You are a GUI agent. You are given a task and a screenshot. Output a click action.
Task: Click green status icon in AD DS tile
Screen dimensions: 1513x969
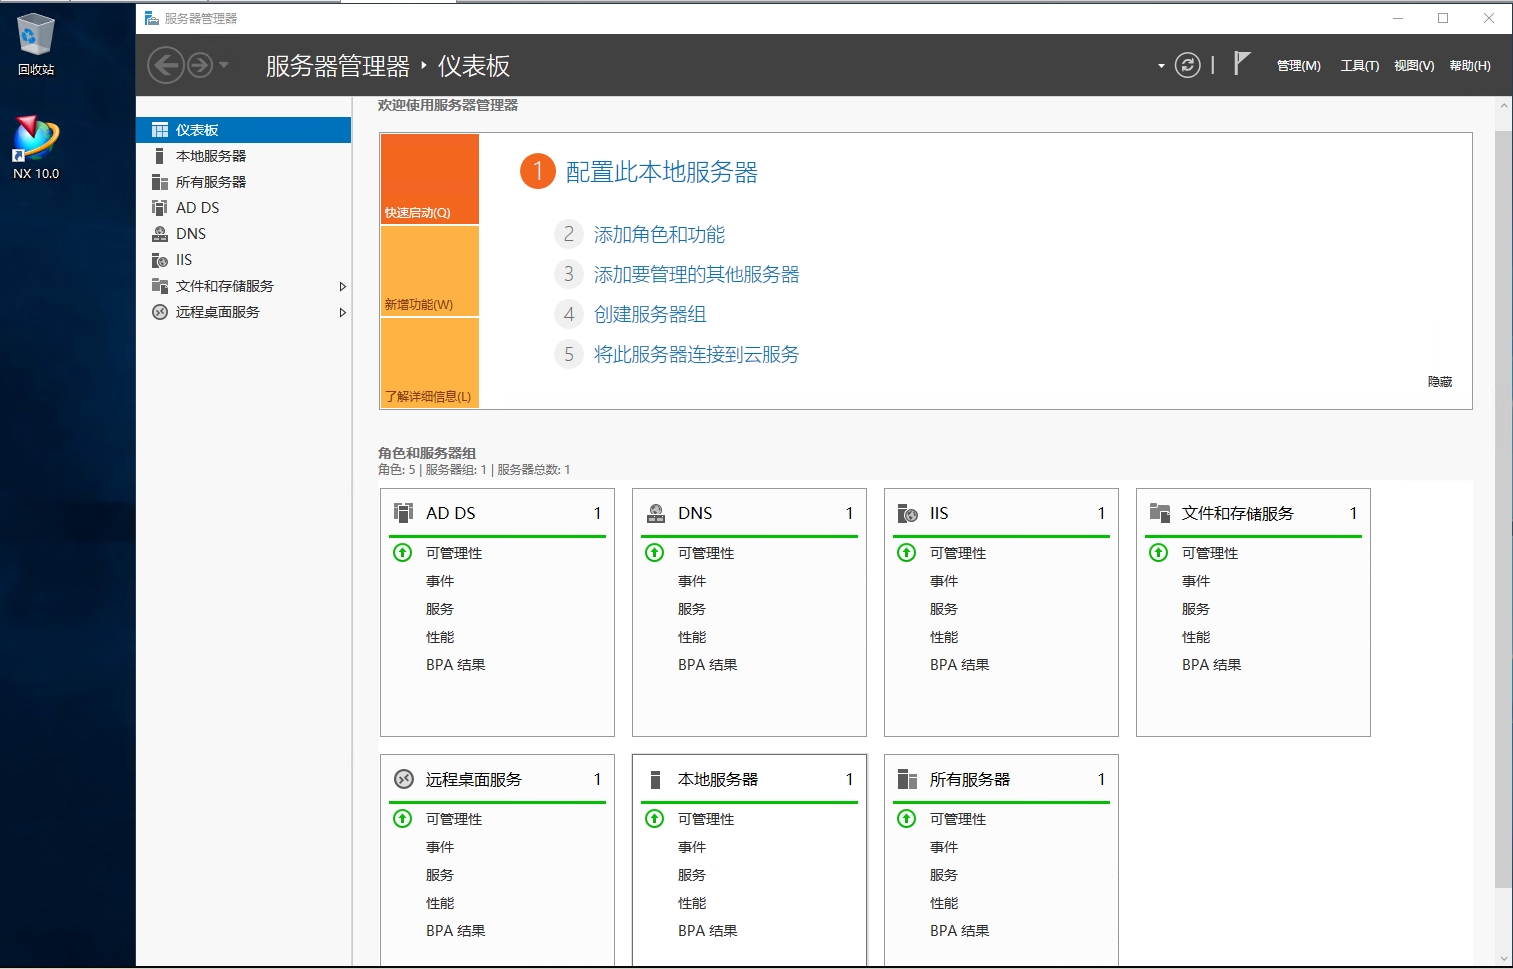coord(403,552)
